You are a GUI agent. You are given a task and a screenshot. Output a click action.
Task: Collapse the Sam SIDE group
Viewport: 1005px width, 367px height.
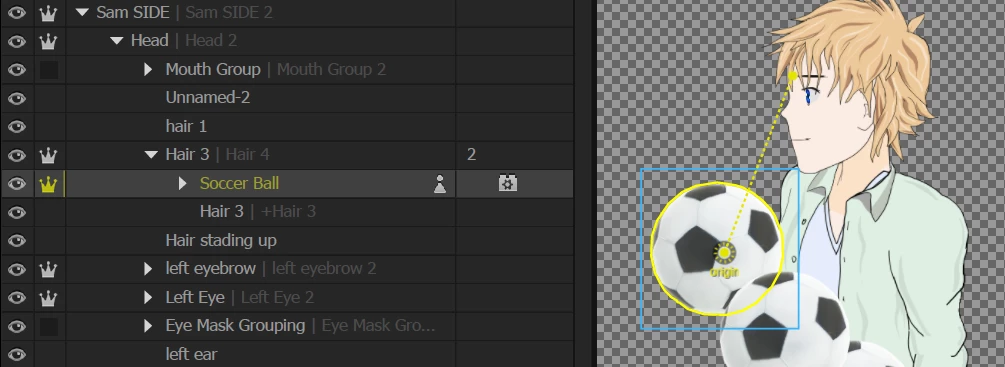click(82, 12)
